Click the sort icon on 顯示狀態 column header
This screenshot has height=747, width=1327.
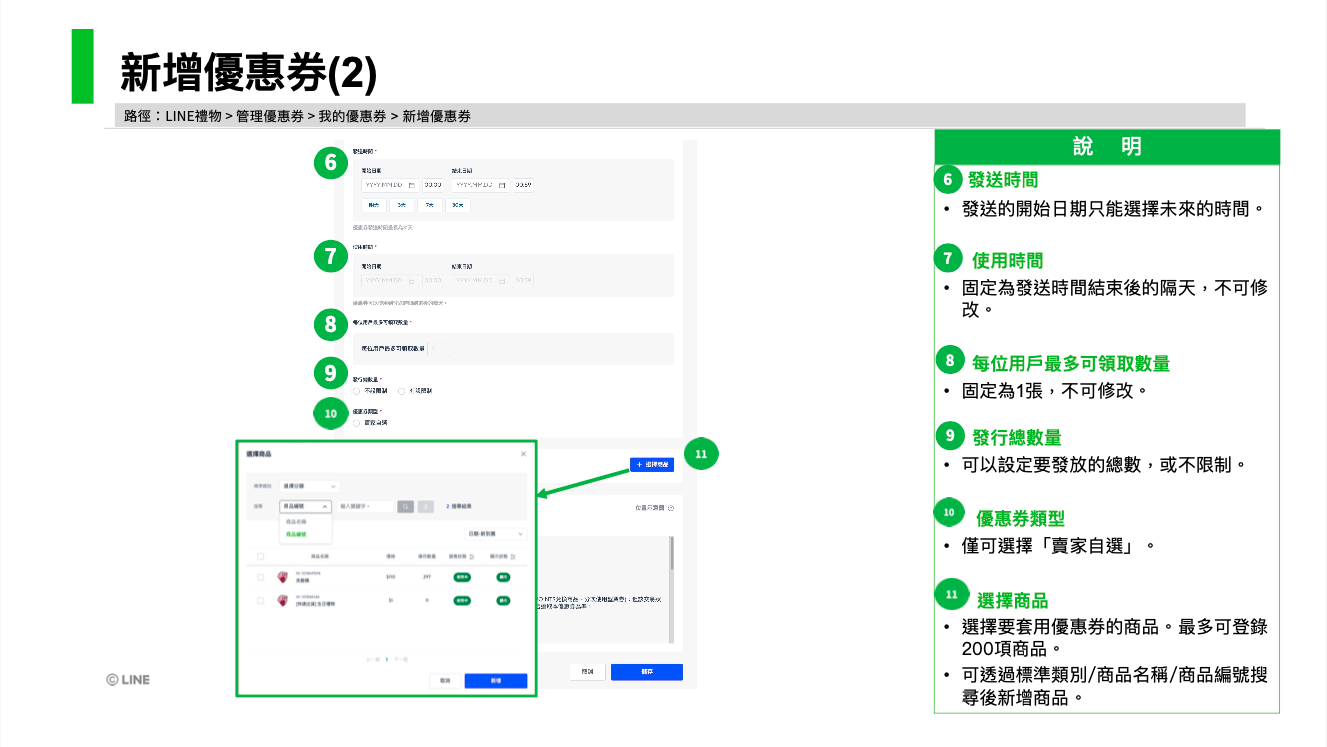tap(513, 557)
